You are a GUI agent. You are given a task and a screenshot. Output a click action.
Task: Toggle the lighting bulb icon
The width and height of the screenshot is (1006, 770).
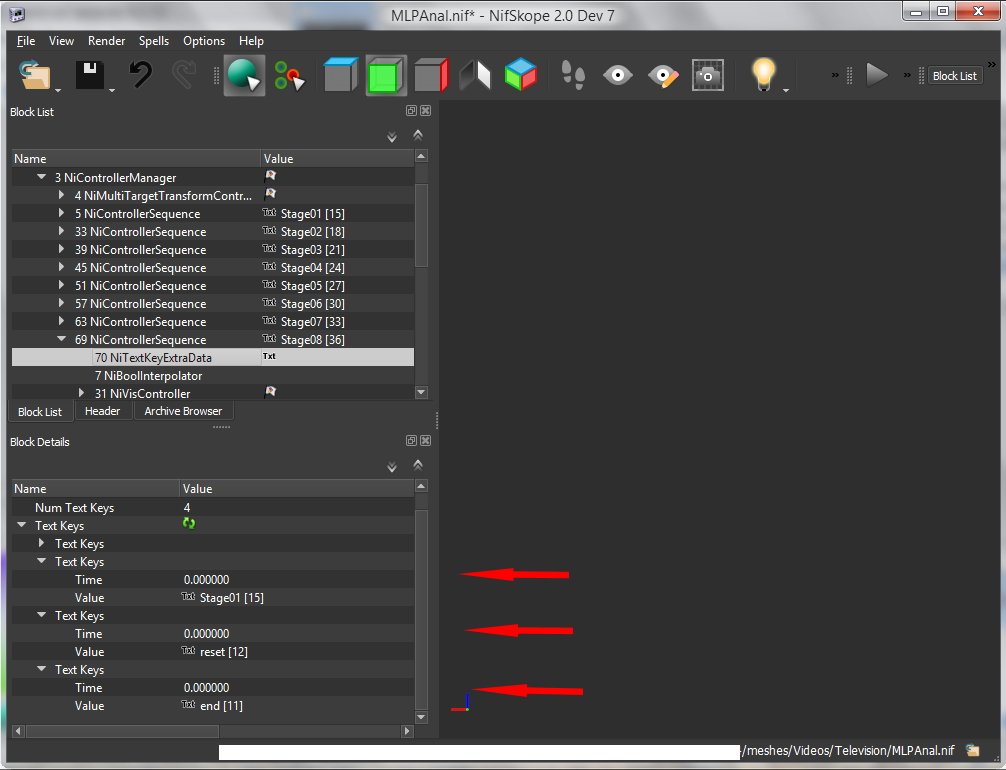click(x=764, y=74)
